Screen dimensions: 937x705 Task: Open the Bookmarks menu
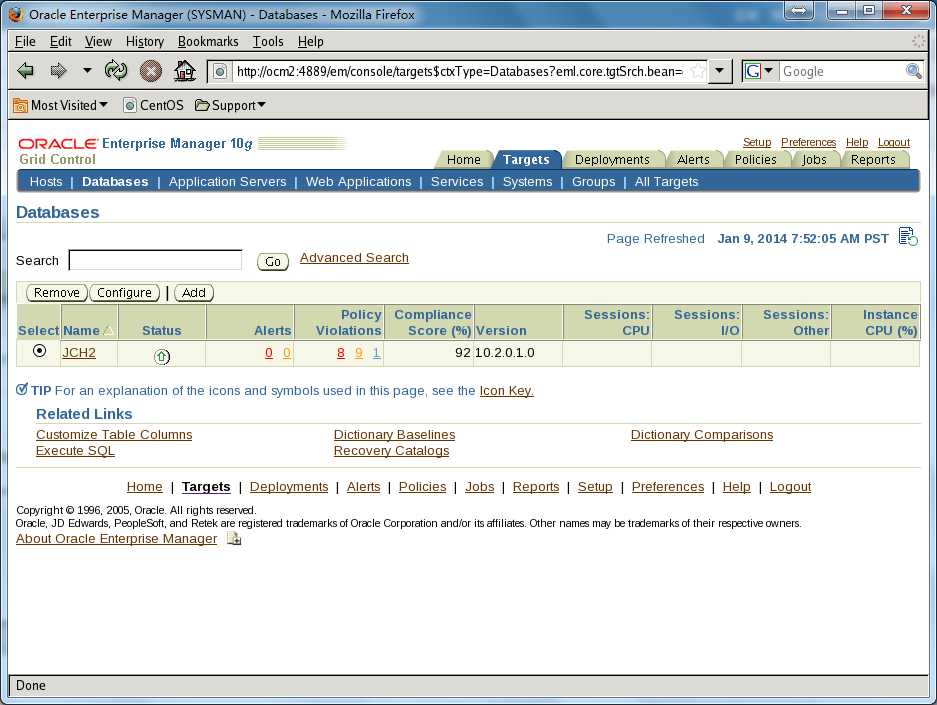click(x=208, y=41)
